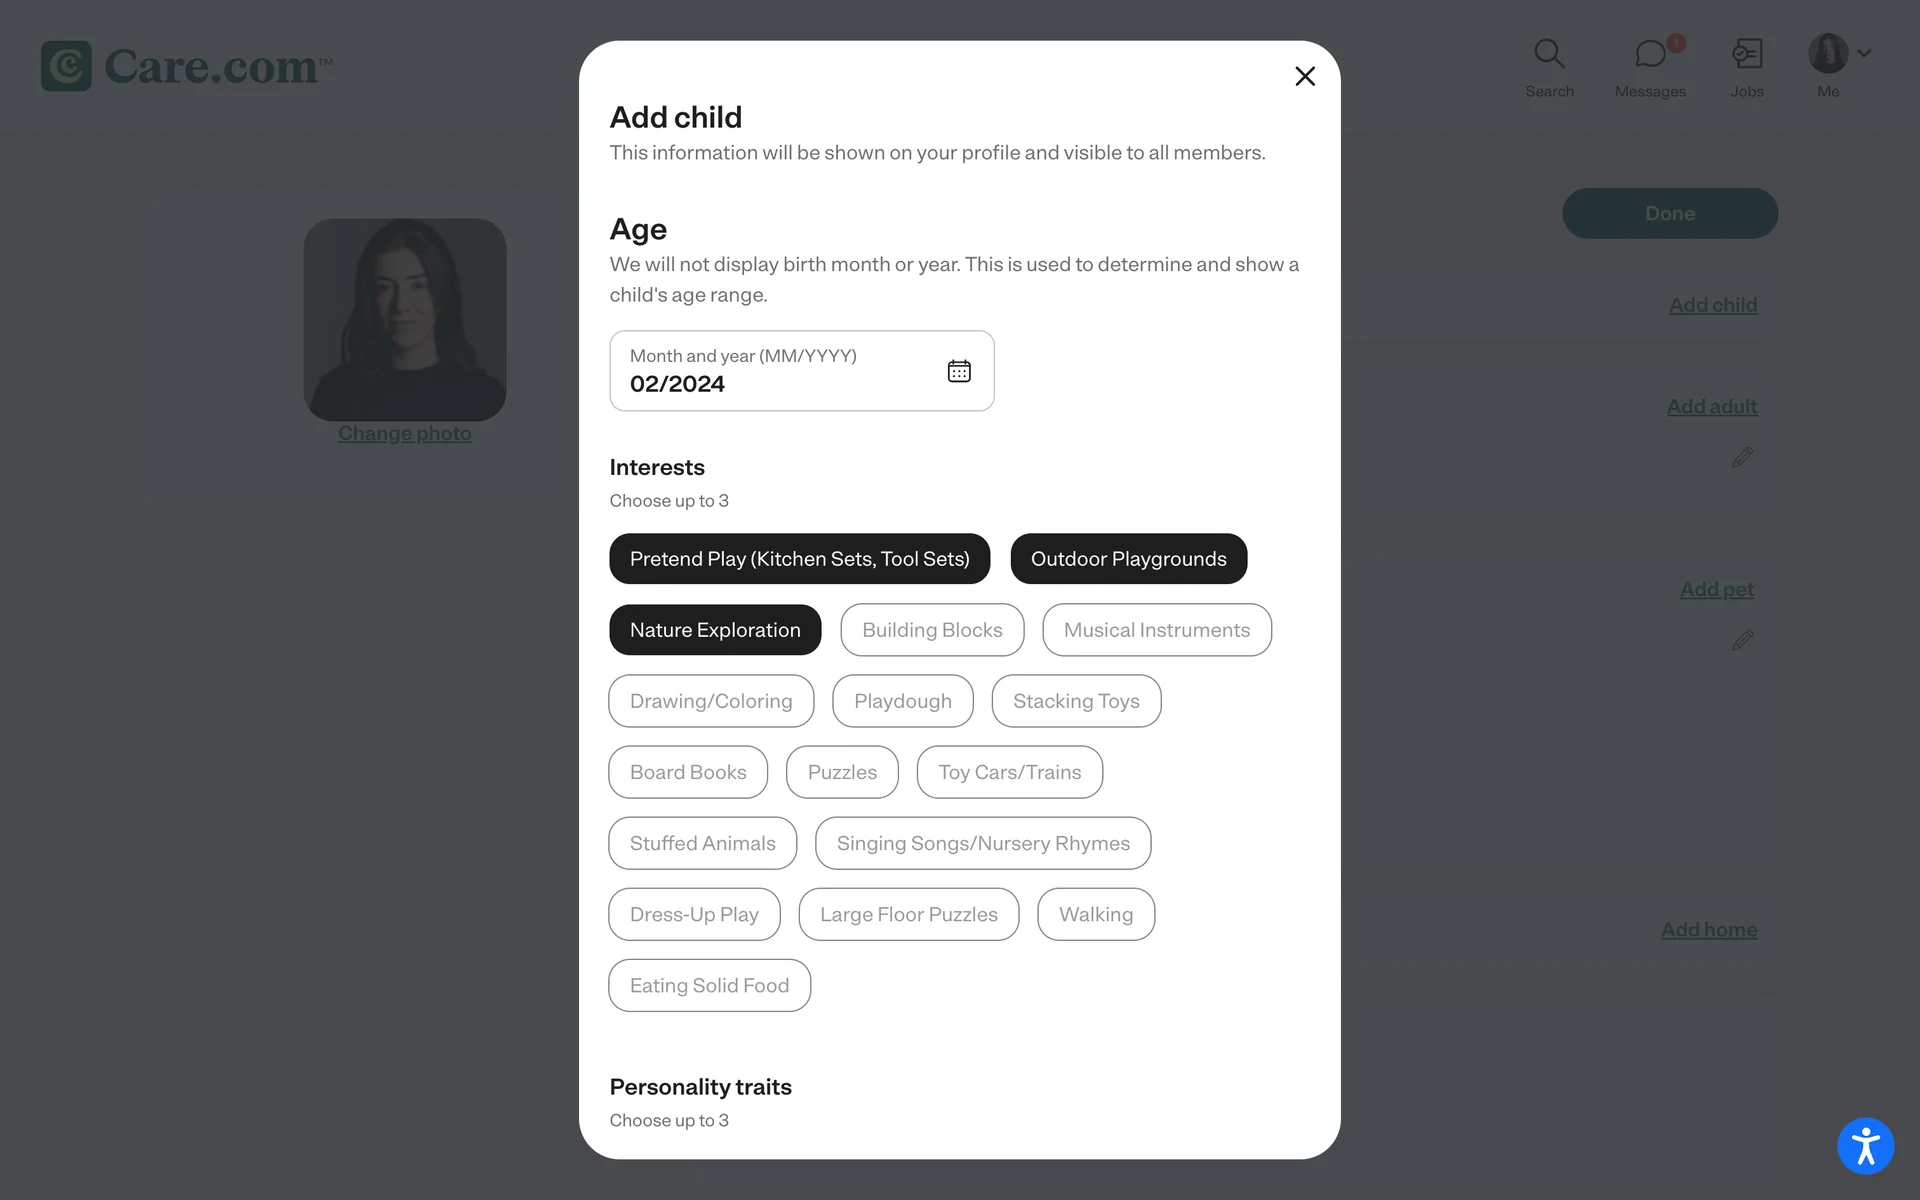The width and height of the screenshot is (1920, 1200).
Task: Open the calendar date picker icon
Action: click(958, 371)
